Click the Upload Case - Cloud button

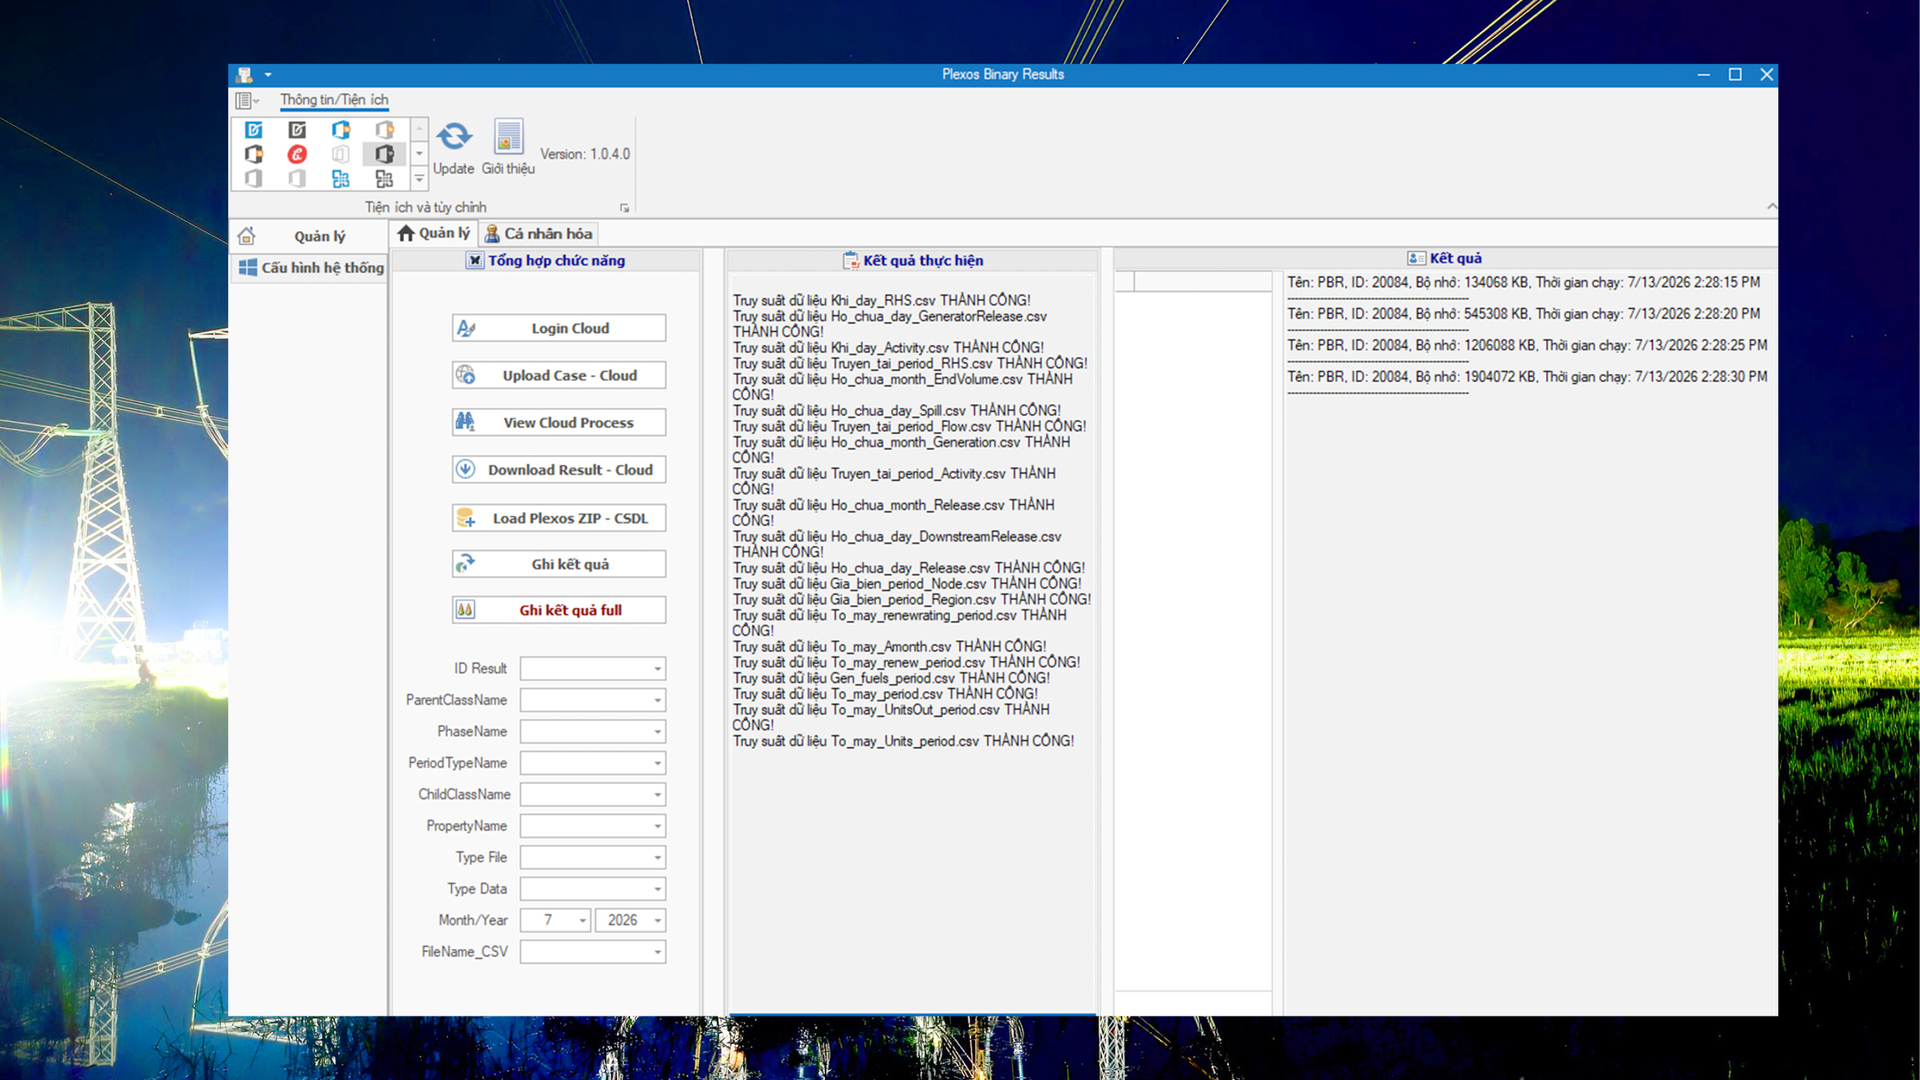(559, 375)
